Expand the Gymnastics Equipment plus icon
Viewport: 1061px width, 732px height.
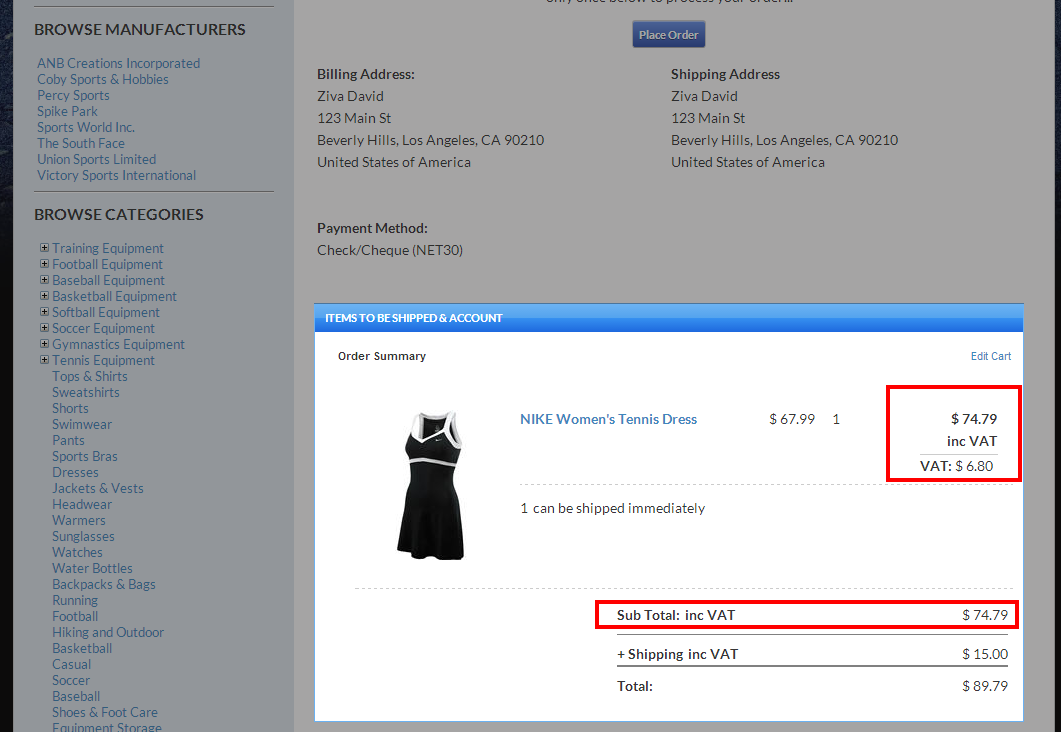44,344
